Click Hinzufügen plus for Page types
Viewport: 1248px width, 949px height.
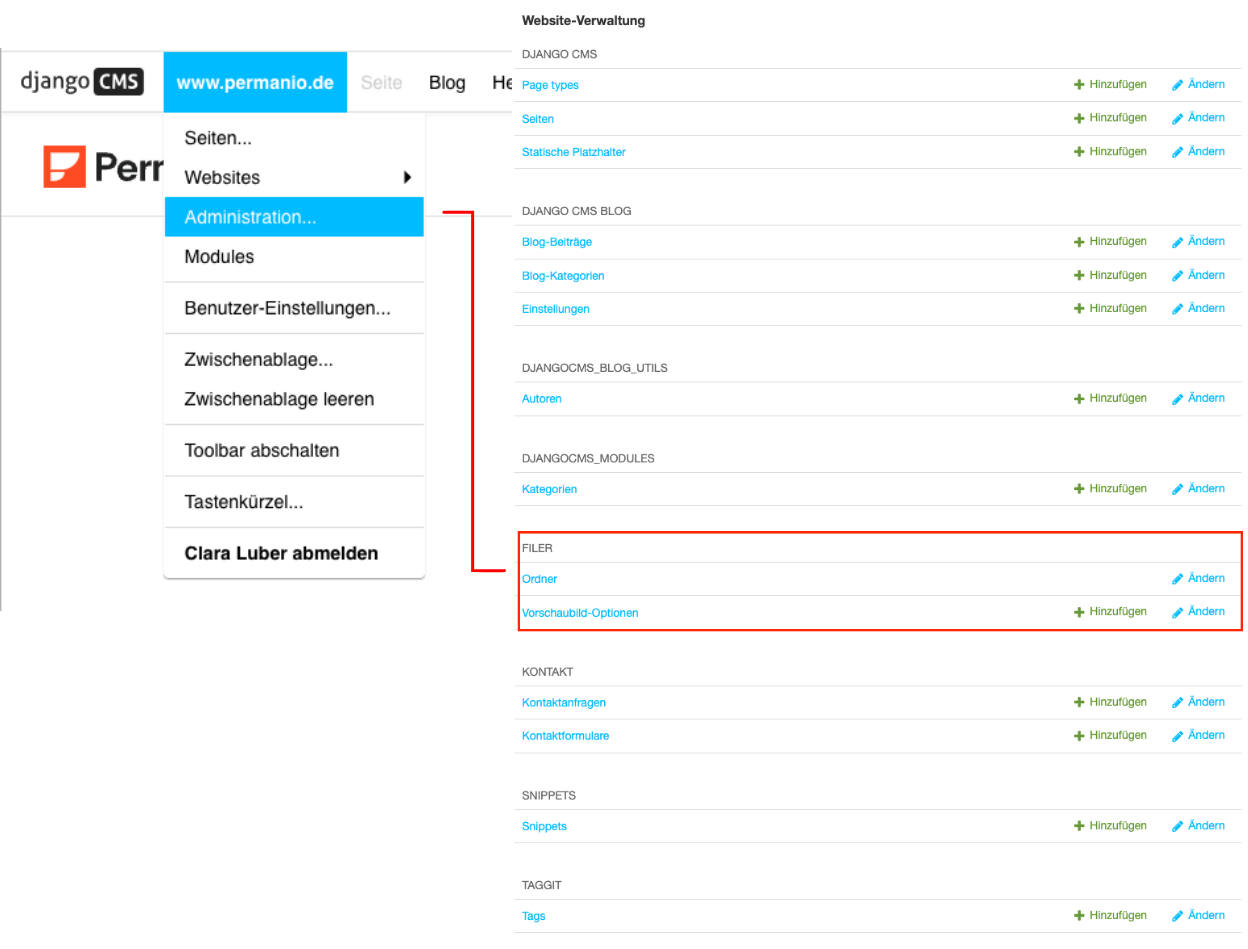pos(1110,85)
